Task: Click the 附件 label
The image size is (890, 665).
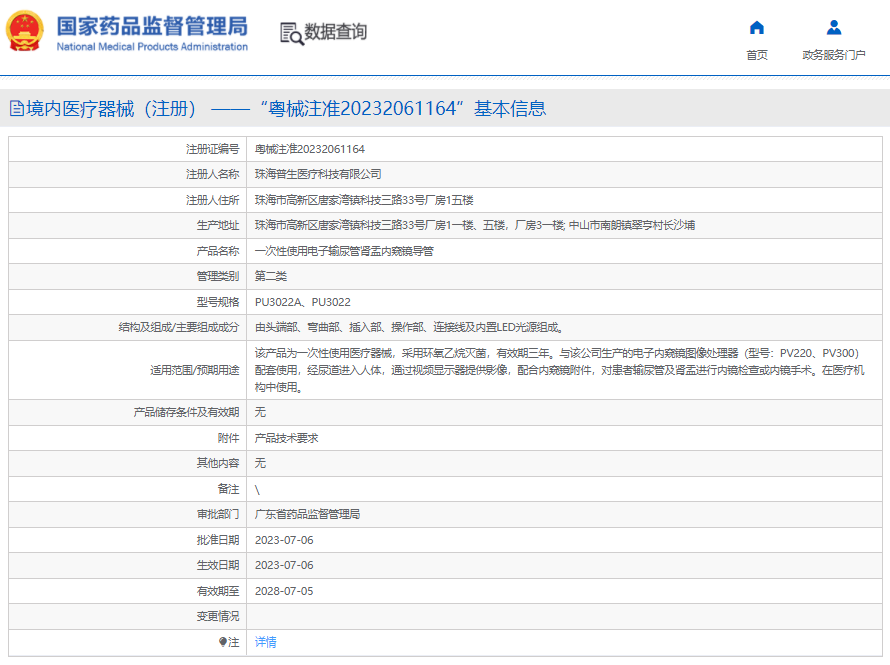Action: 229,438
